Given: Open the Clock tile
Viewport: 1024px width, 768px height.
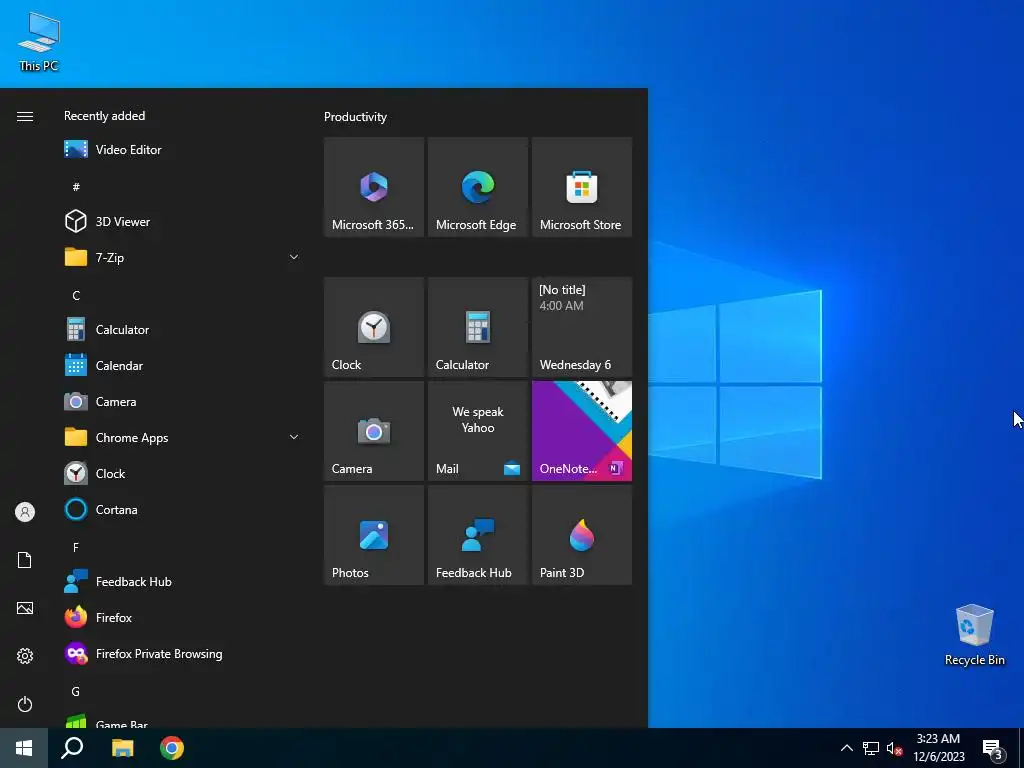Looking at the screenshot, I should 374,327.
